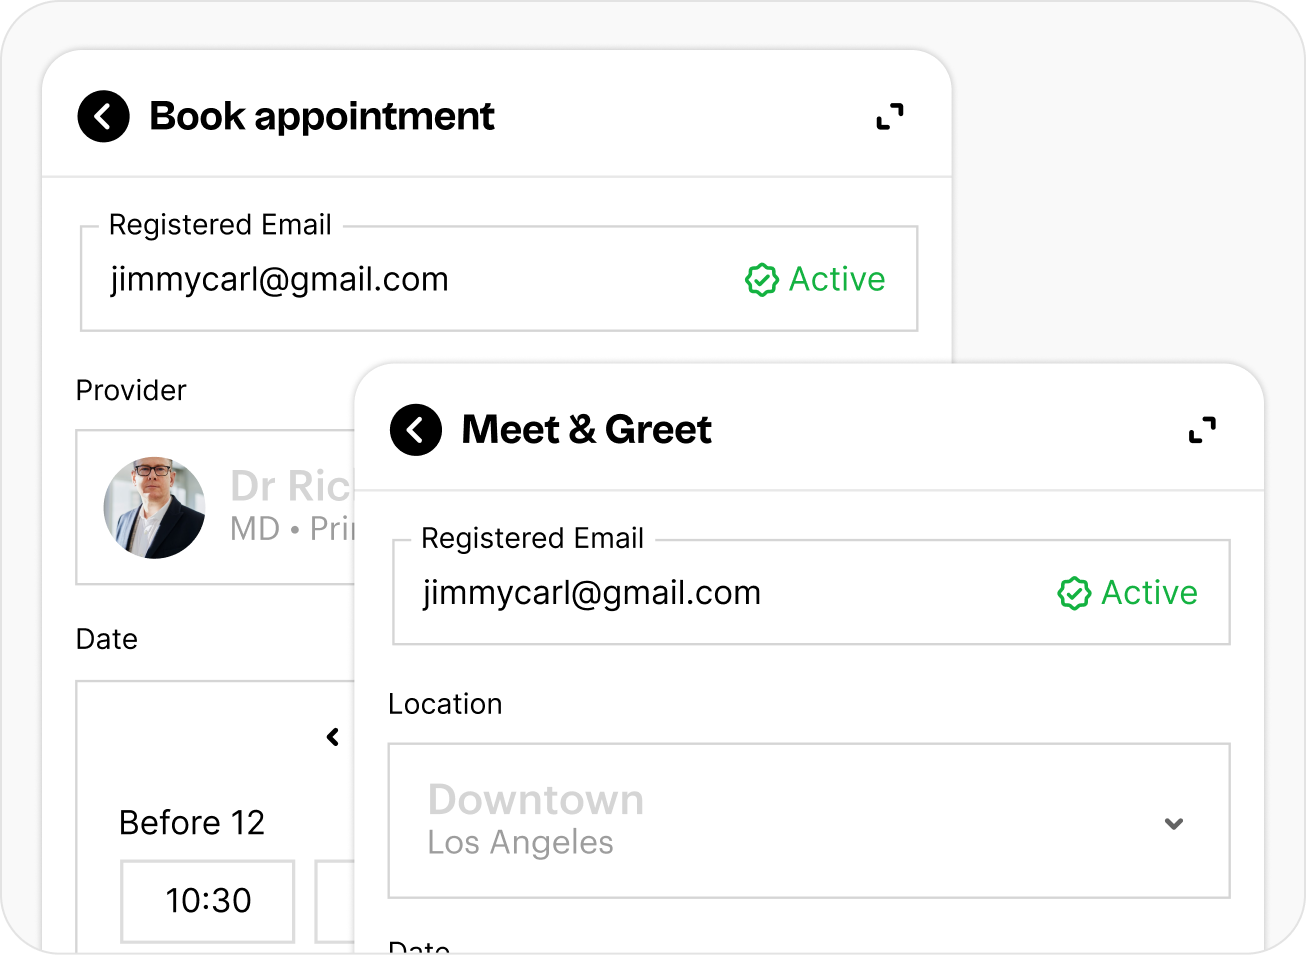This screenshot has height=955, width=1306.
Task: Click the verified badge icon in Book appointment
Action: pos(762,280)
